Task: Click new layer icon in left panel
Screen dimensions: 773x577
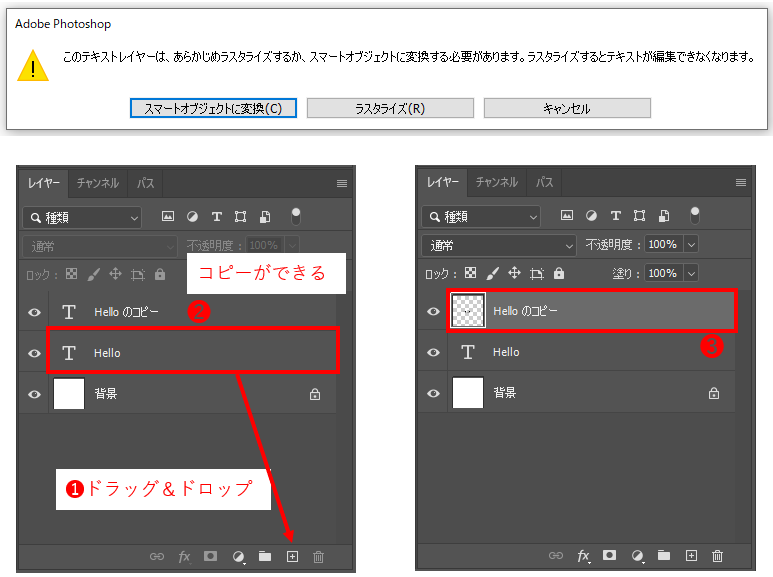Action: point(292,557)
